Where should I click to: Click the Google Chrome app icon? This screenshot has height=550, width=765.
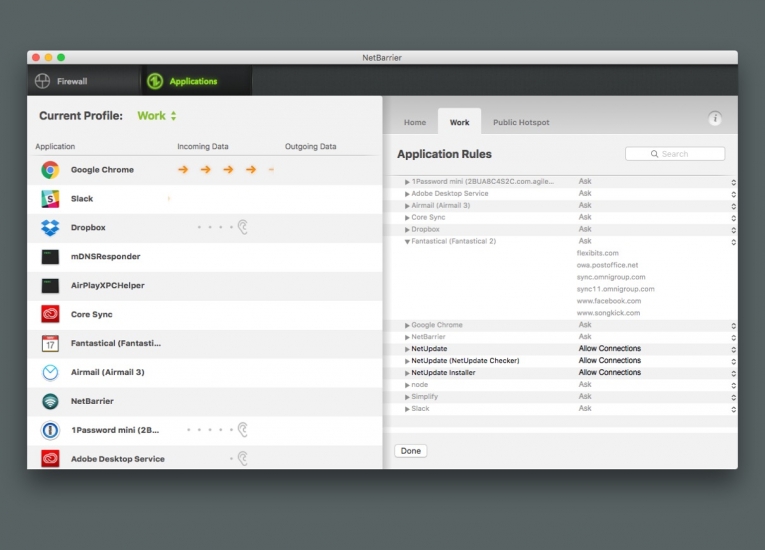[50, 170]
